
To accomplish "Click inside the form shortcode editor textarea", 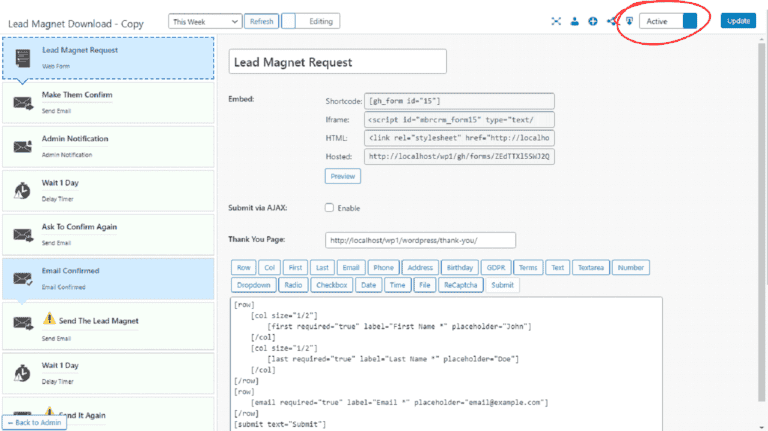I will click(x=446, y=363).
